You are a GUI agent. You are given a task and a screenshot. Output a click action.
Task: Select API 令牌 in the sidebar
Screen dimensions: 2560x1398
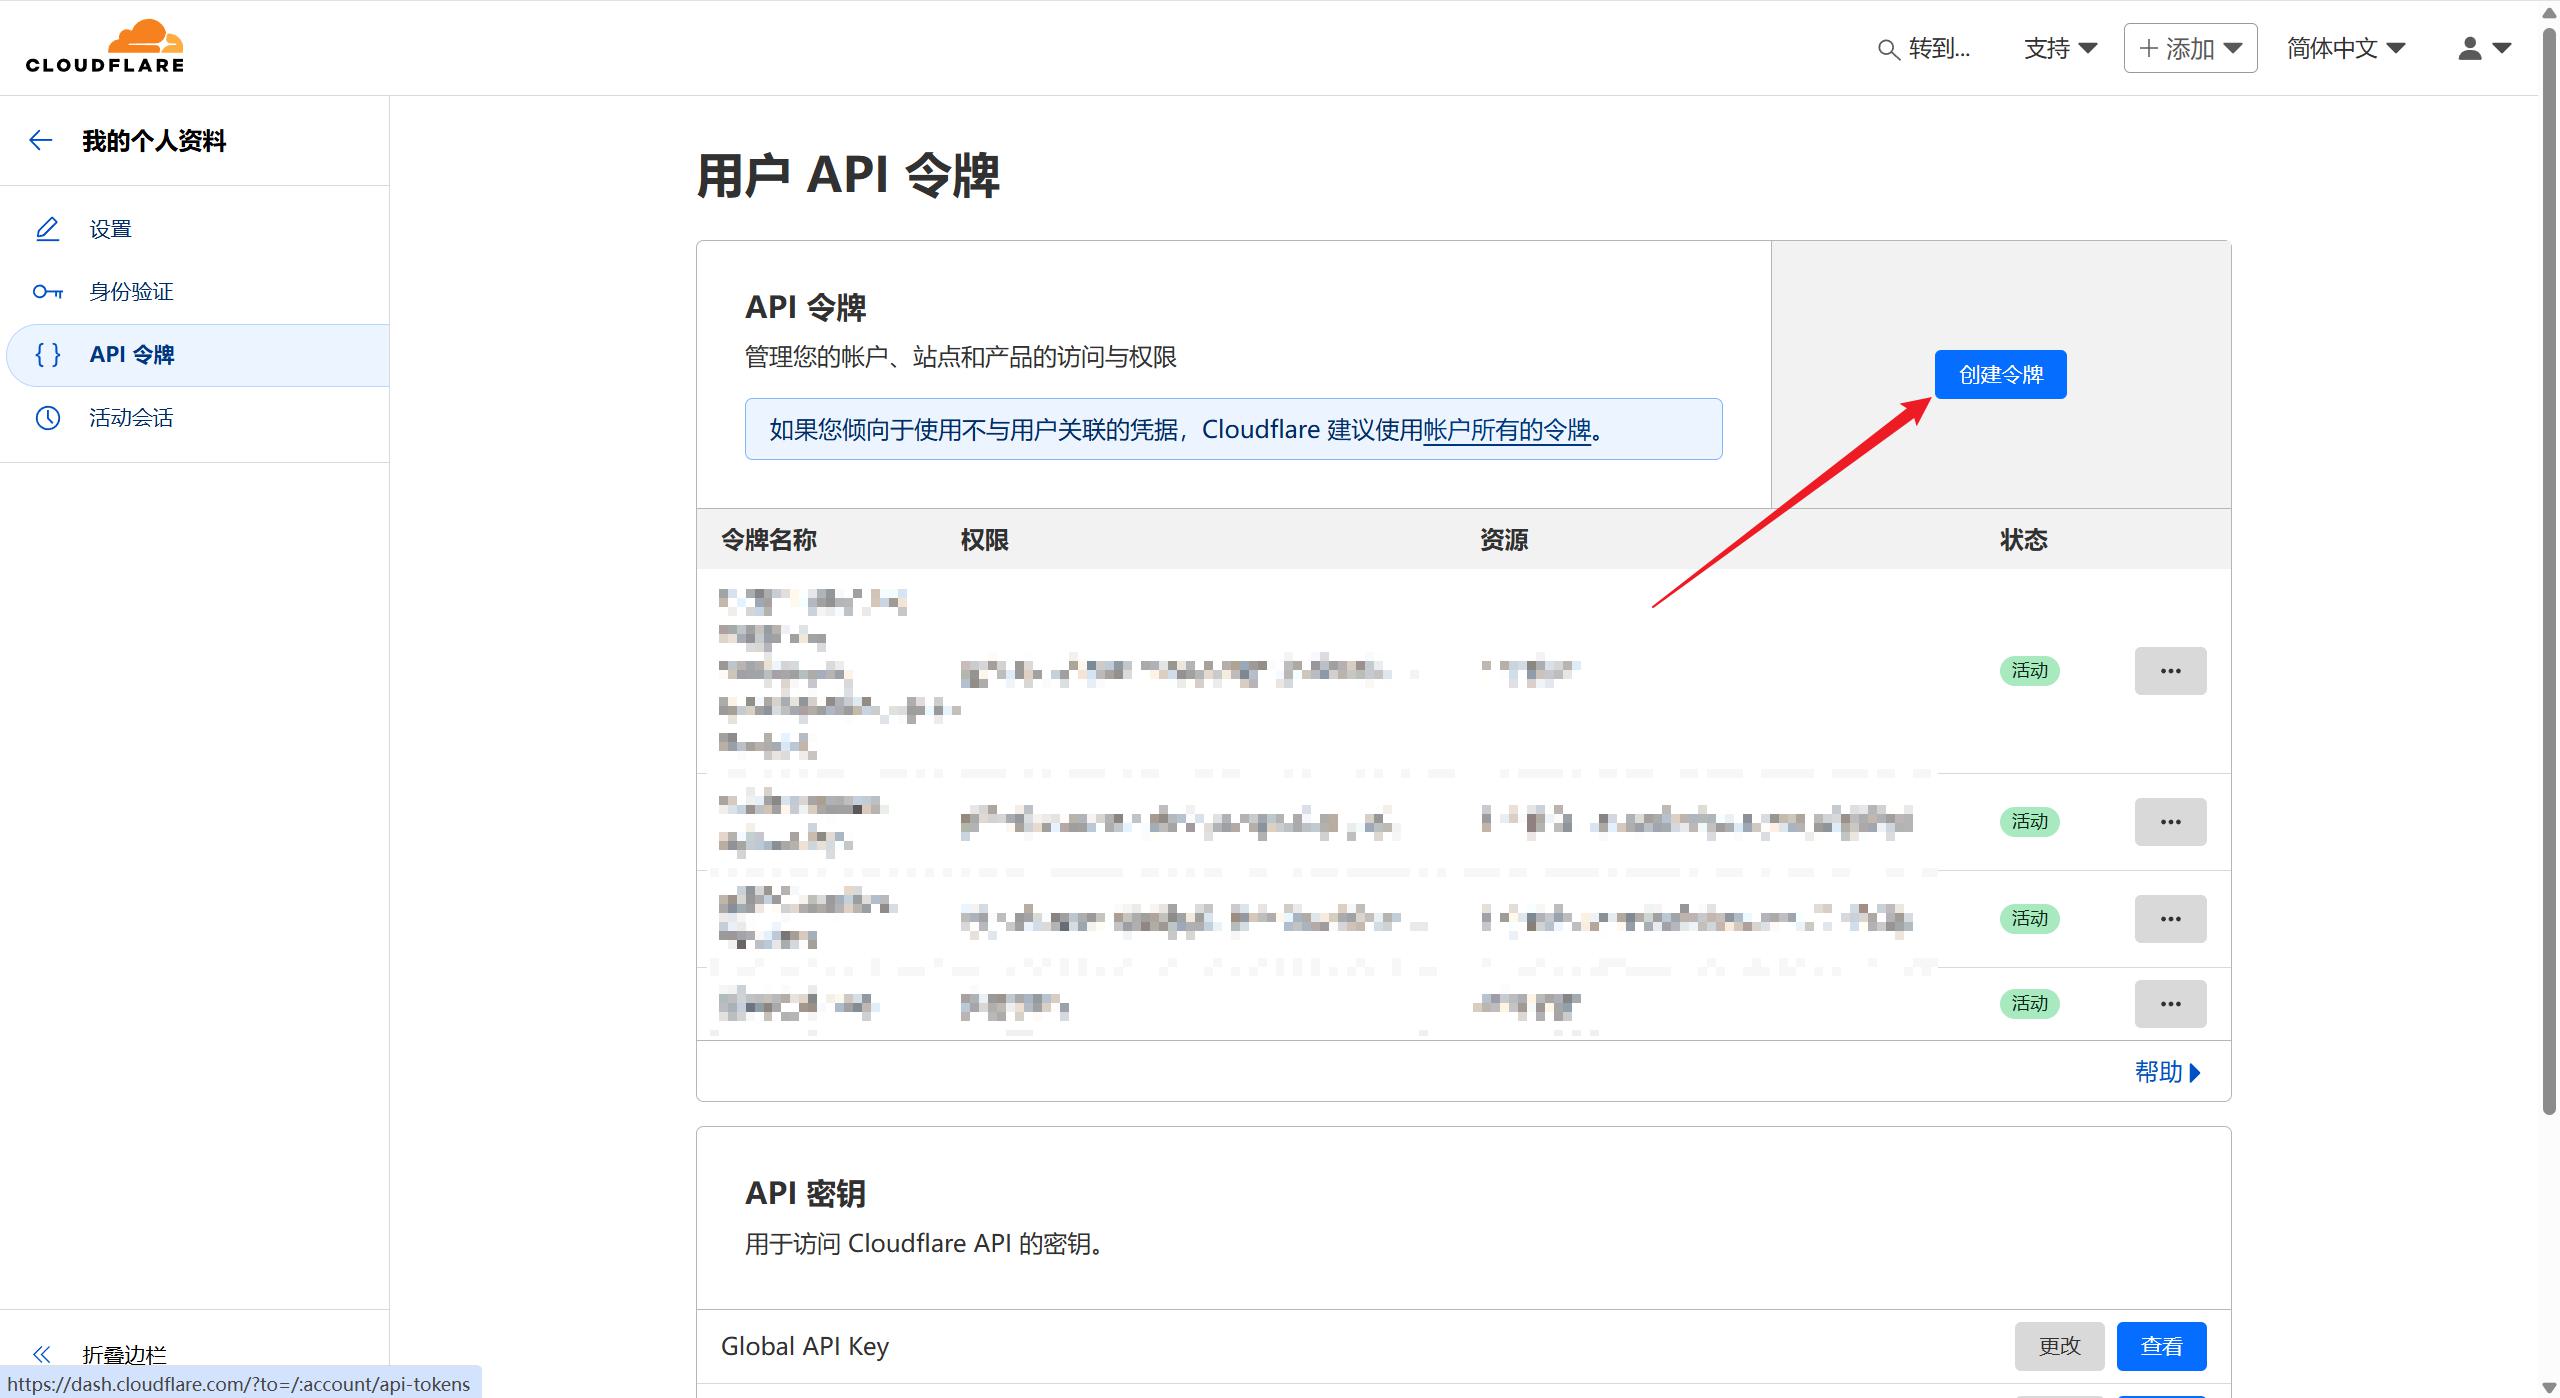click(x=197, y=355)
